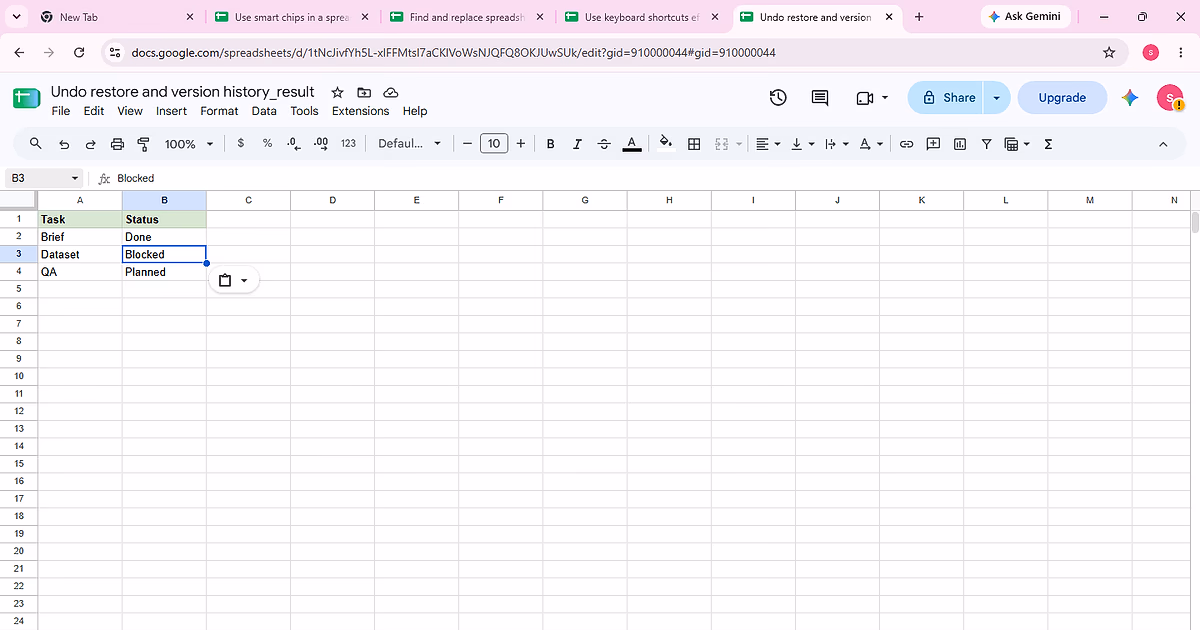Open the paste options dropdown near B4
This screenshot has width=1200, height=630.
[234, 281]
